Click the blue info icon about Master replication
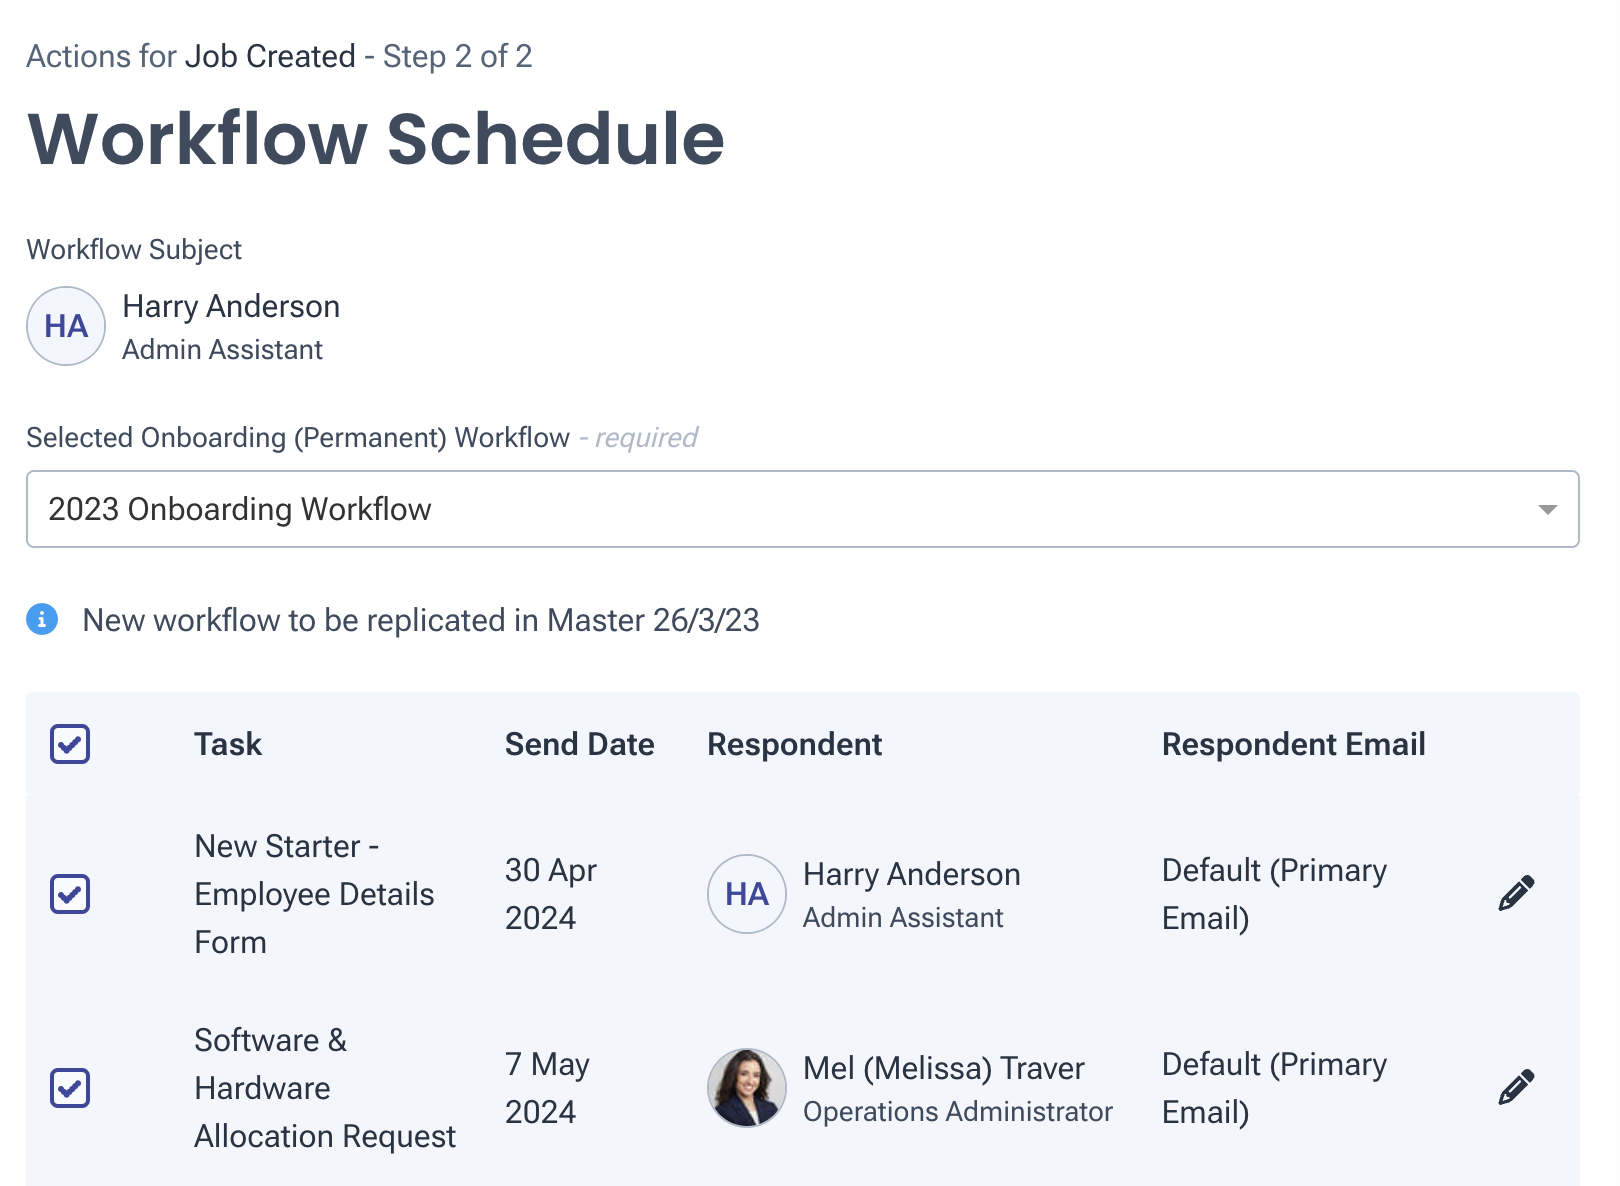This screenshot has width=1620, height=1186. click(41, 620)
